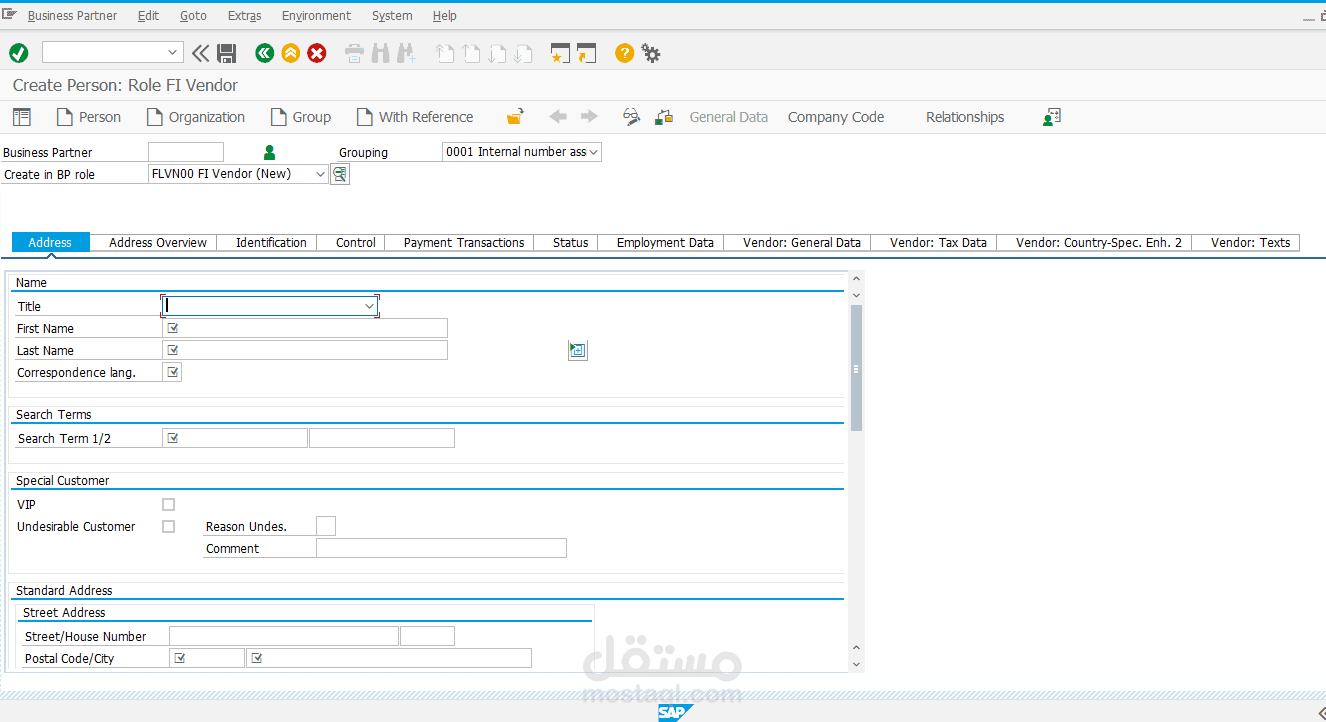Image resolution: width=1326 pixels, height=722 pixels.
Task: Enable the VIP checkbox
Action: point(168,504)
